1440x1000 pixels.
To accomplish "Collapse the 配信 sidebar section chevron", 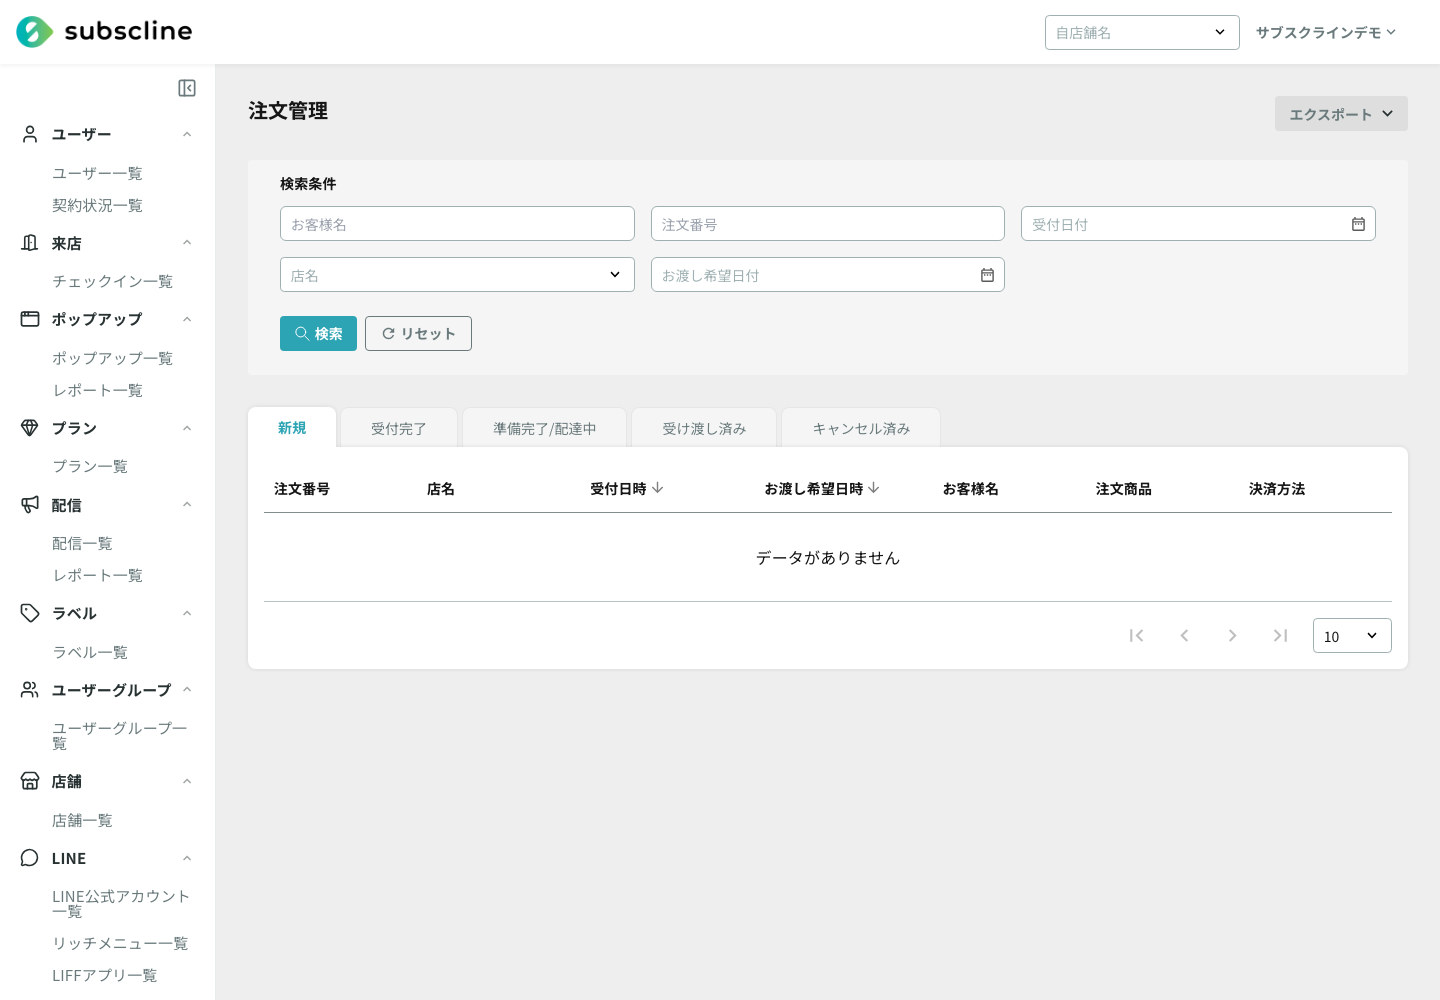I will tap(187, 505).
